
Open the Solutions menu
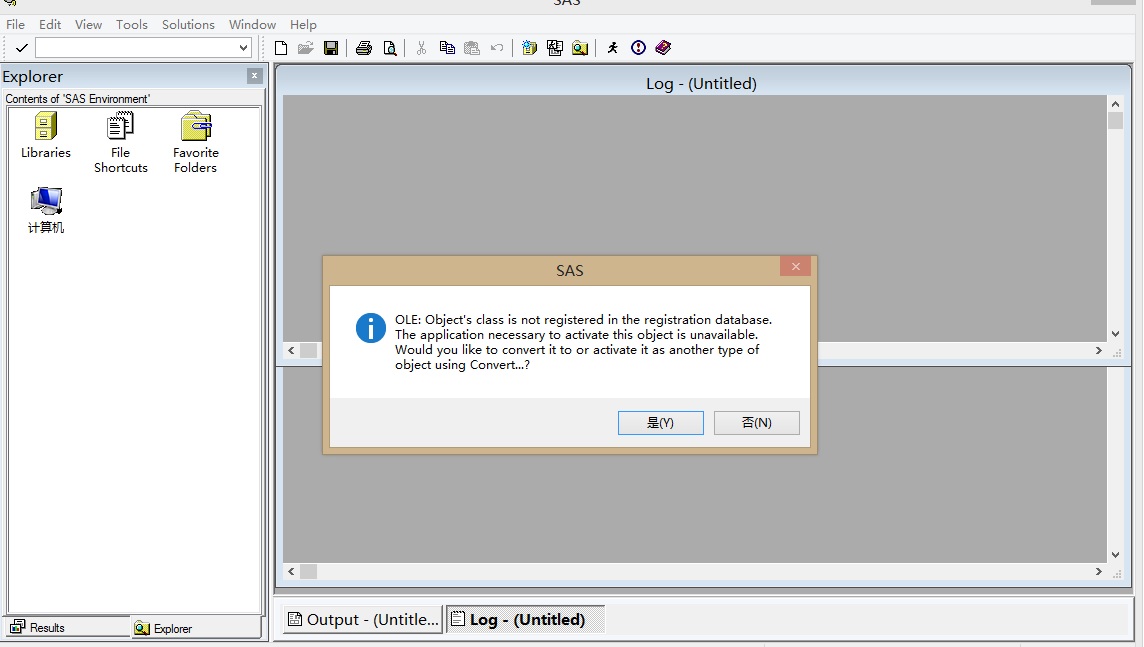pyautogui.click(x=188, y=25)
